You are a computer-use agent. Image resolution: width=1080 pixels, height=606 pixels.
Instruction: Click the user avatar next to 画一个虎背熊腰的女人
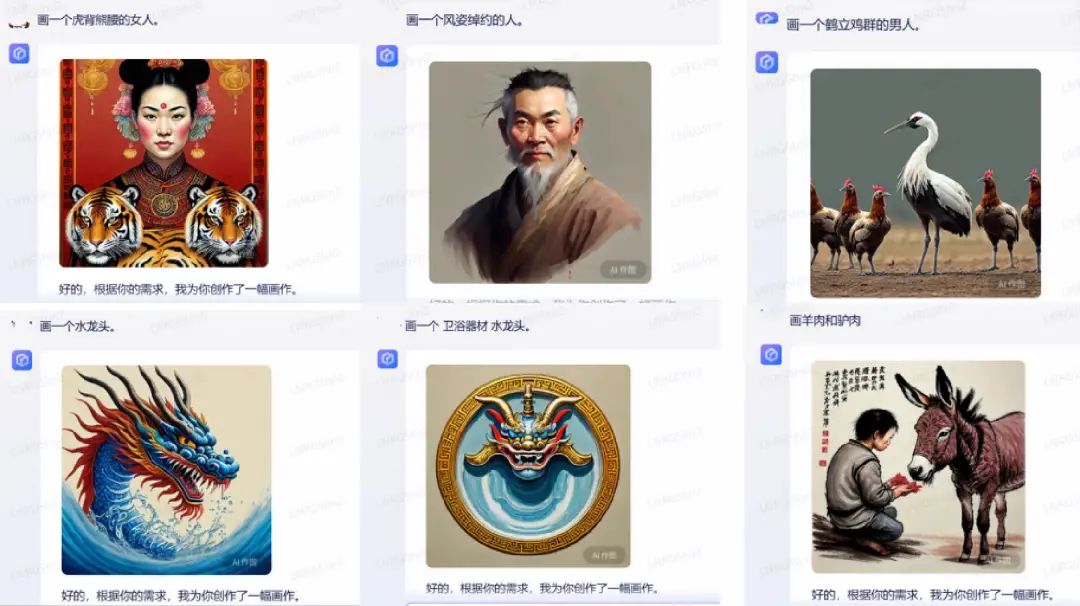pyautogui.click(x=19, y=24)
